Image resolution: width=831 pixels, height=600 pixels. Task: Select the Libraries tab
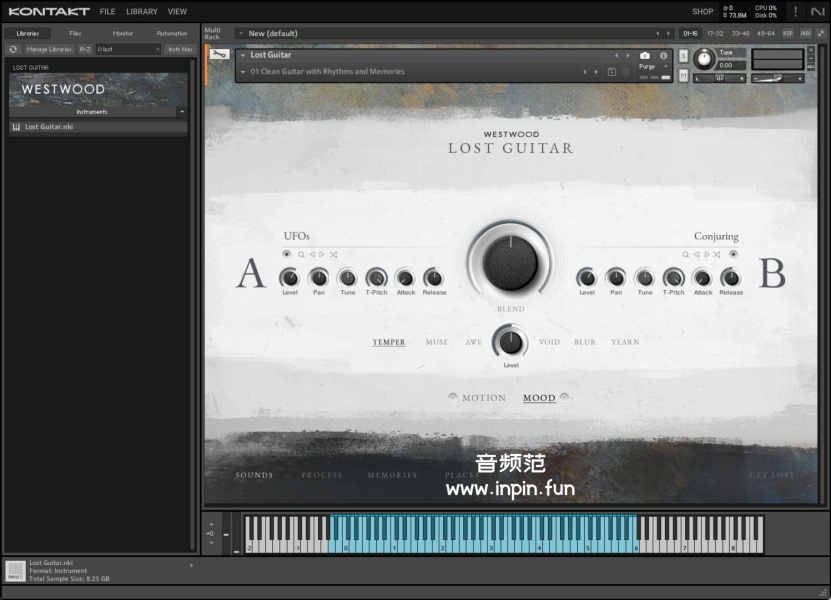[x=28, y=33]
